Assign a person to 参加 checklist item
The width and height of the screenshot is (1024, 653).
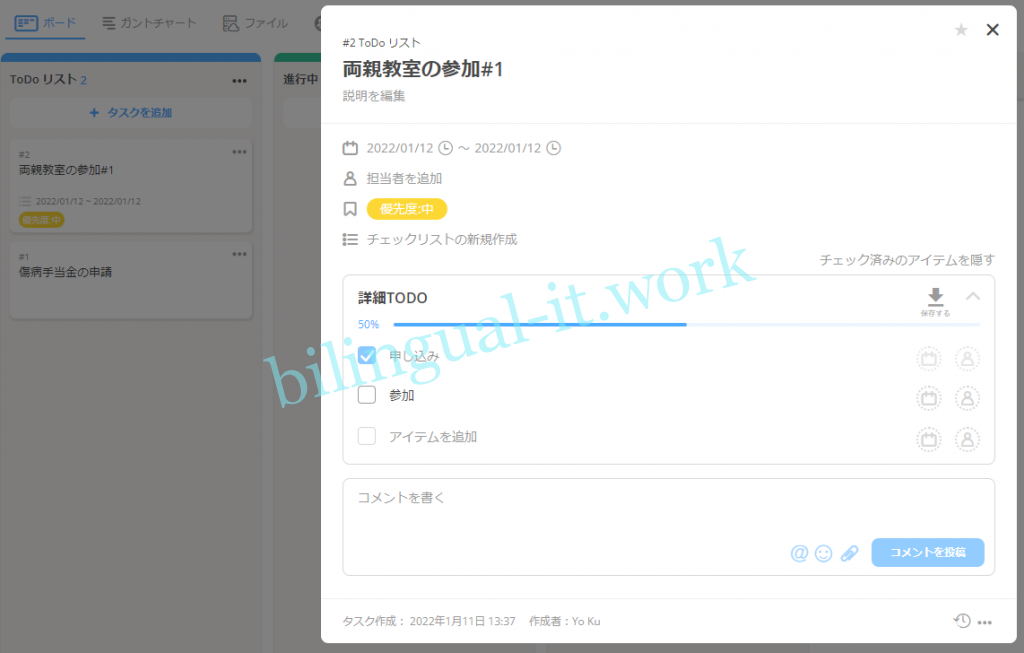[x=967, y=397]
